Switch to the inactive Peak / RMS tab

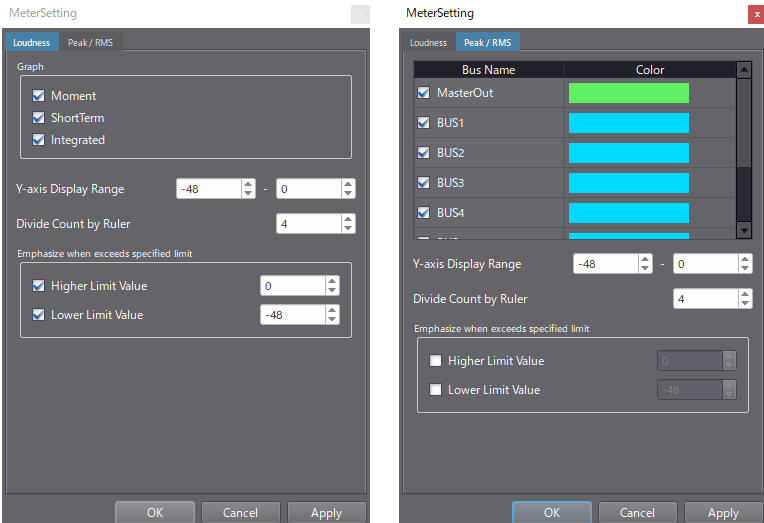click(90, 42)
